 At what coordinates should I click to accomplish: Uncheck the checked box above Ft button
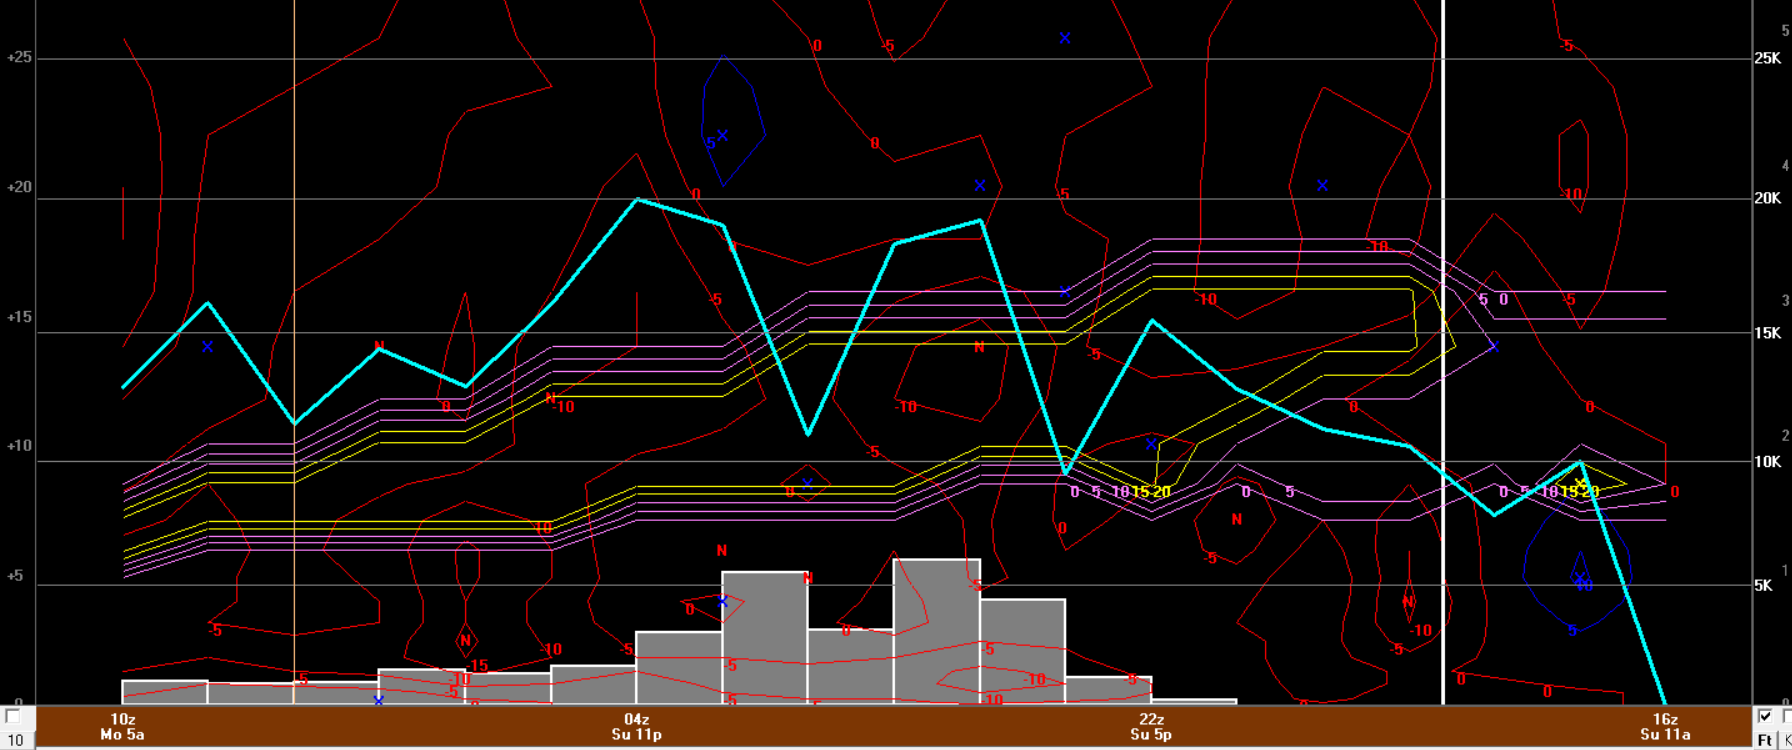tap(1765, 717)
